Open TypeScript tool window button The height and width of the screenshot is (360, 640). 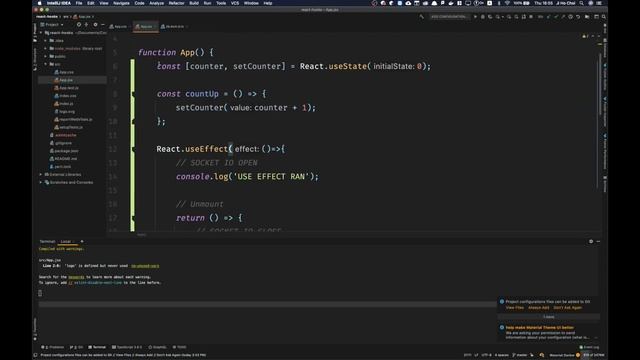pyautogui.click(x=127, y=347)
